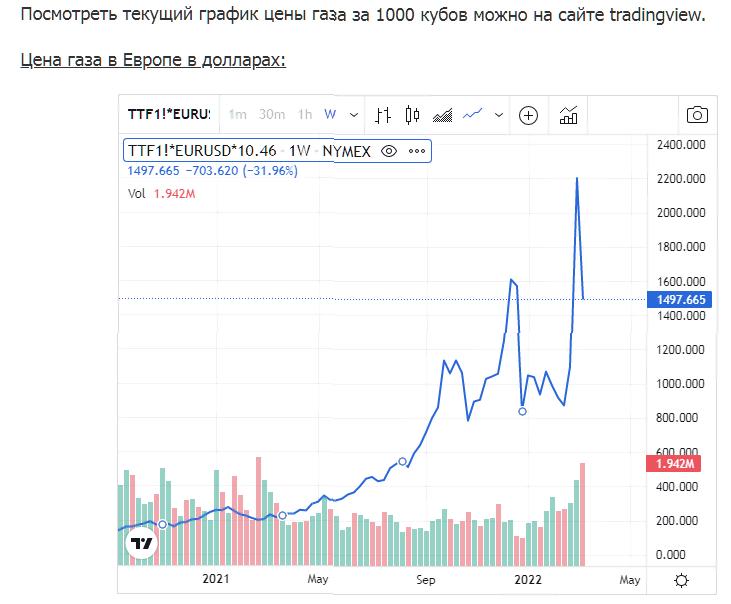Expand the chart style dropdown chevron
Screen dimensions: 731x604
click(499, 115)
